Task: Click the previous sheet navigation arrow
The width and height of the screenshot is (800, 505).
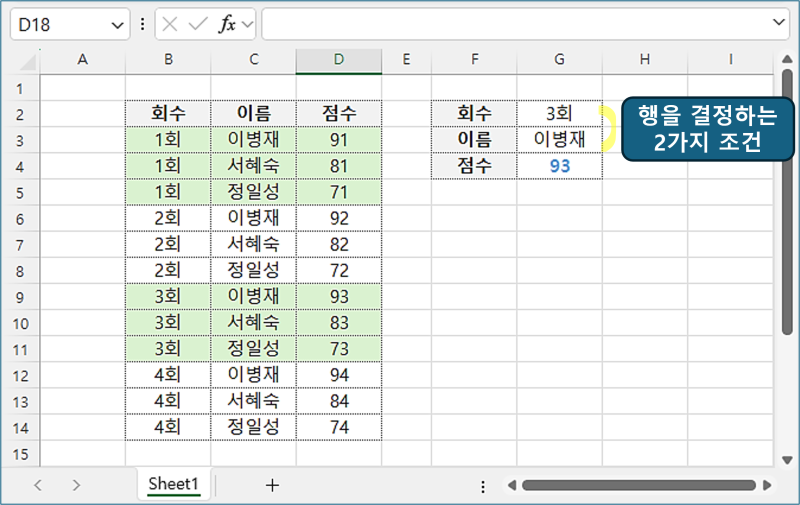Action: click(x=38, y=485)
